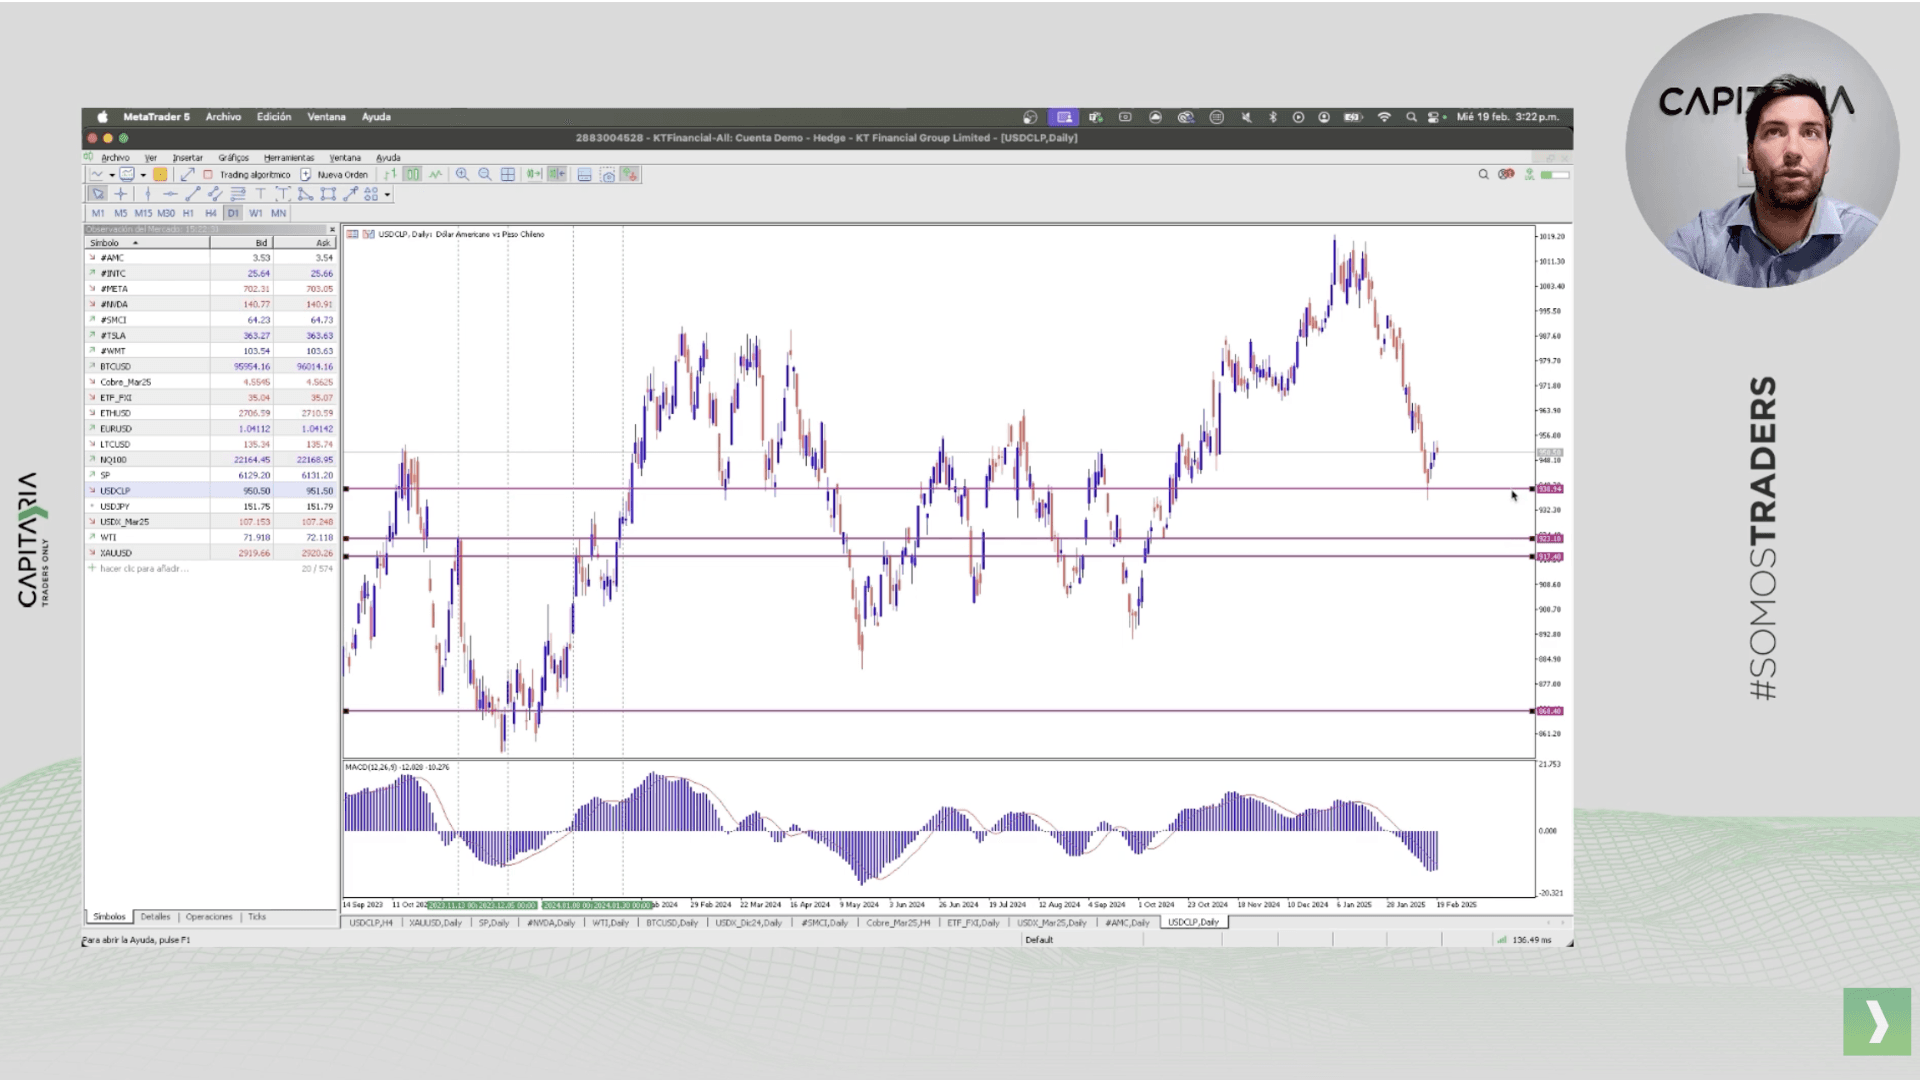Toggle chart auto-scroll to latest bar
This screenshot has width=1920, height=1080.
coord(534,174)
